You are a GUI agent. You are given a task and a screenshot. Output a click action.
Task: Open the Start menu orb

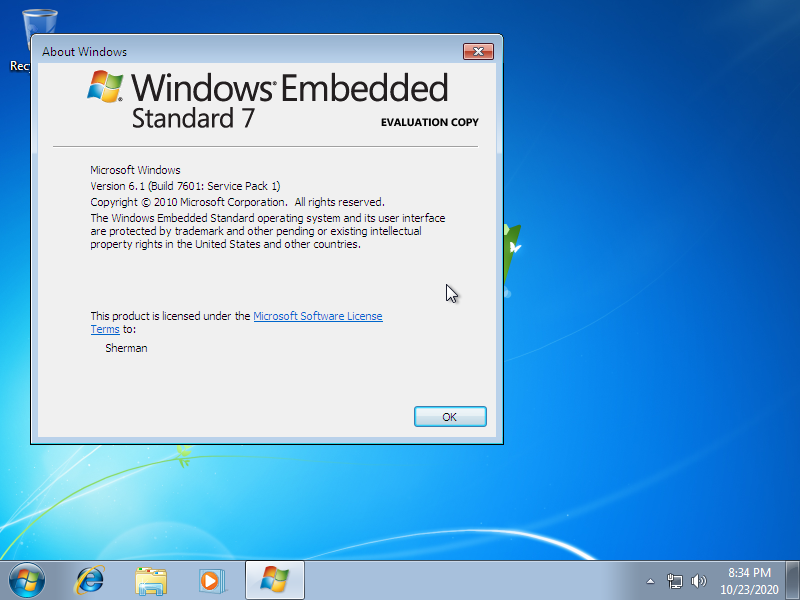point(27,580)
